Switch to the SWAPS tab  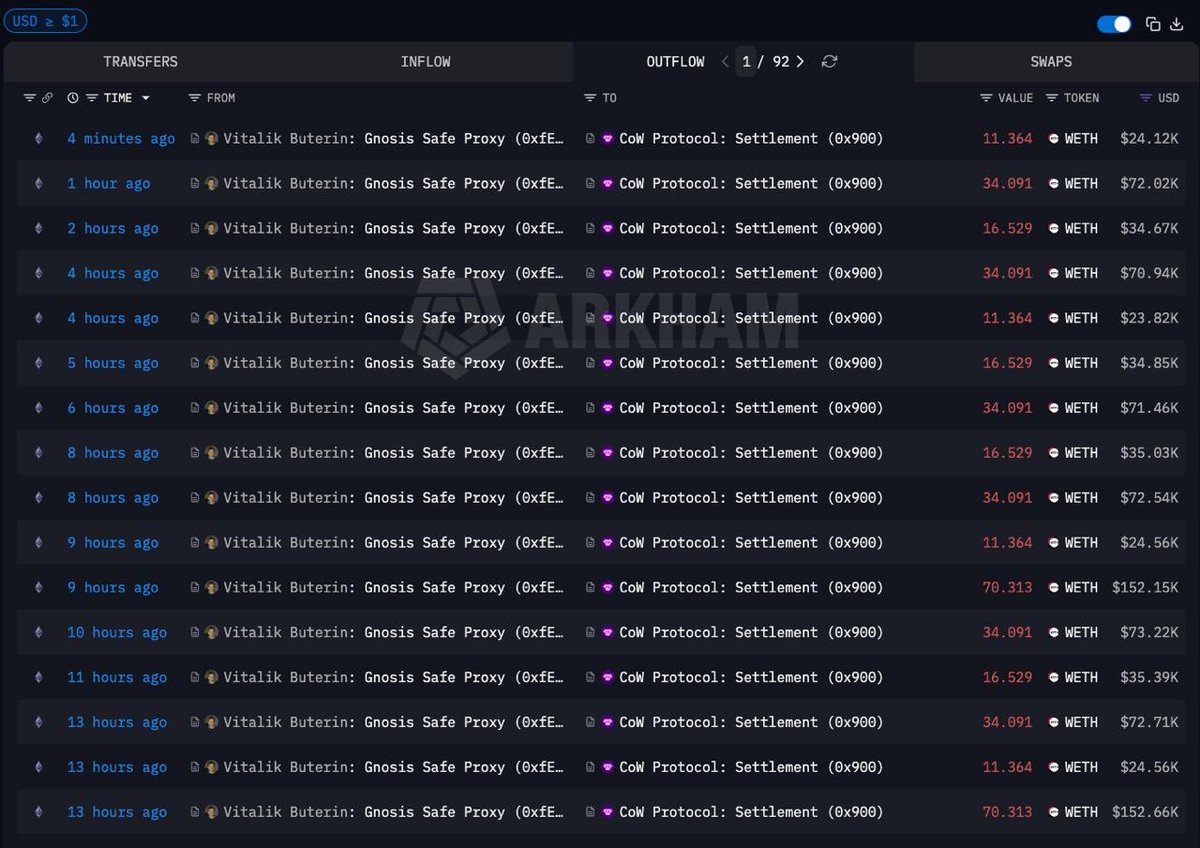1051,62
